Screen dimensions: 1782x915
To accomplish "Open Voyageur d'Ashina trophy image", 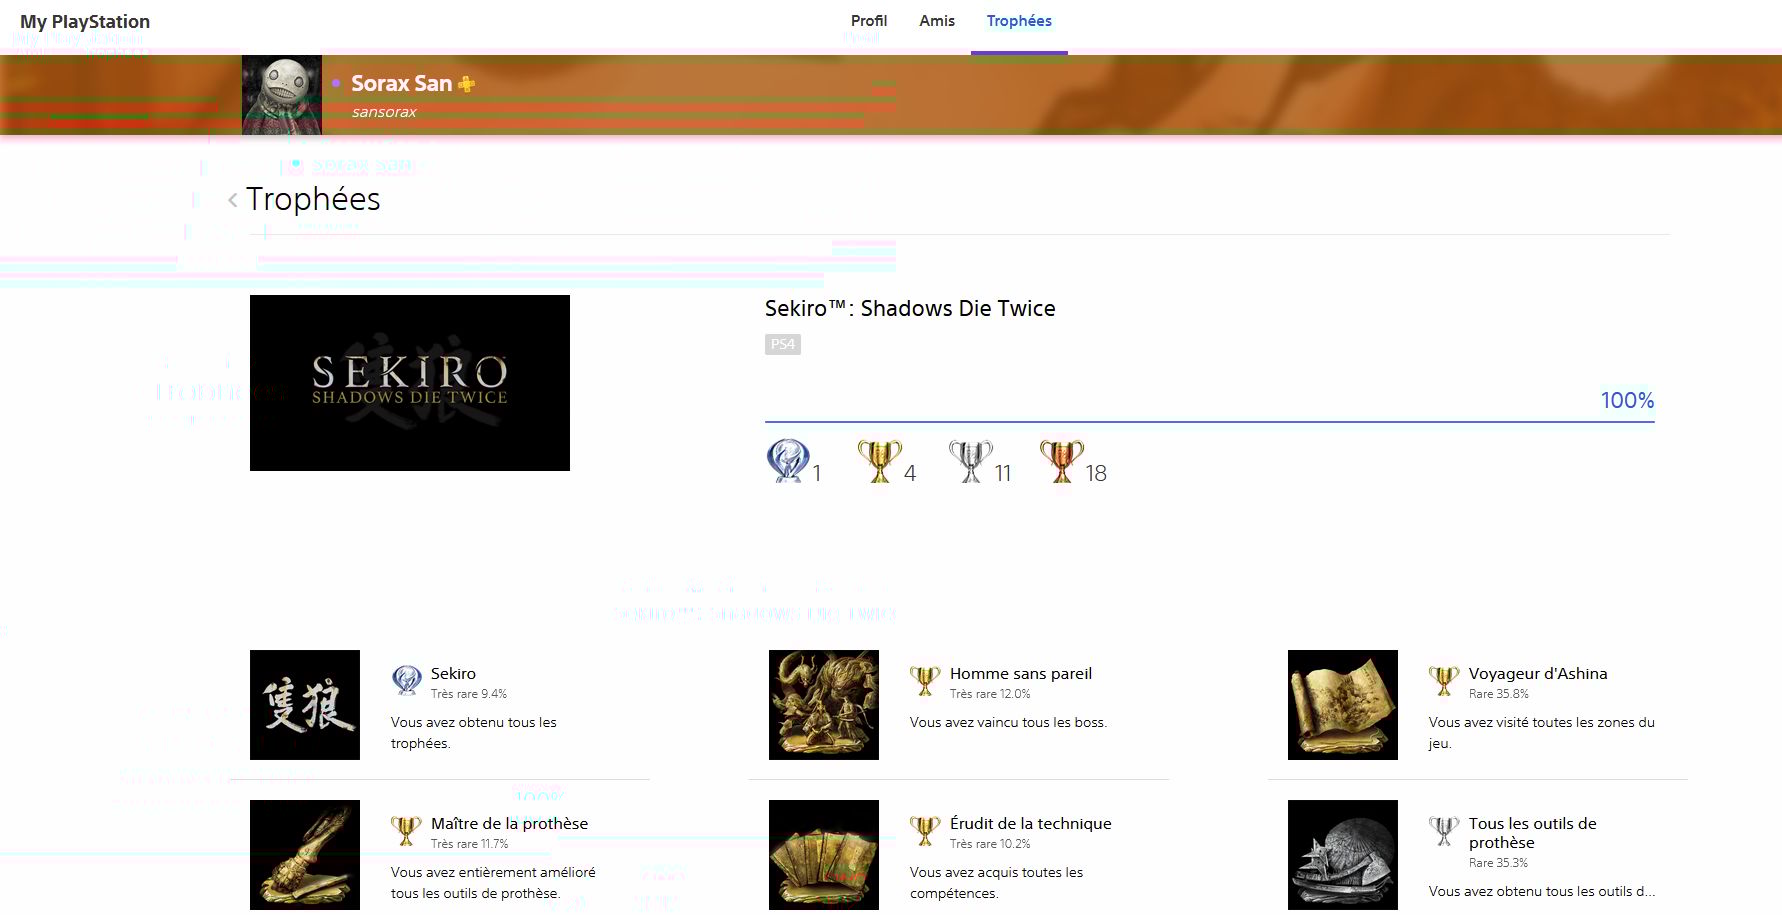I will click(1343, 705).
